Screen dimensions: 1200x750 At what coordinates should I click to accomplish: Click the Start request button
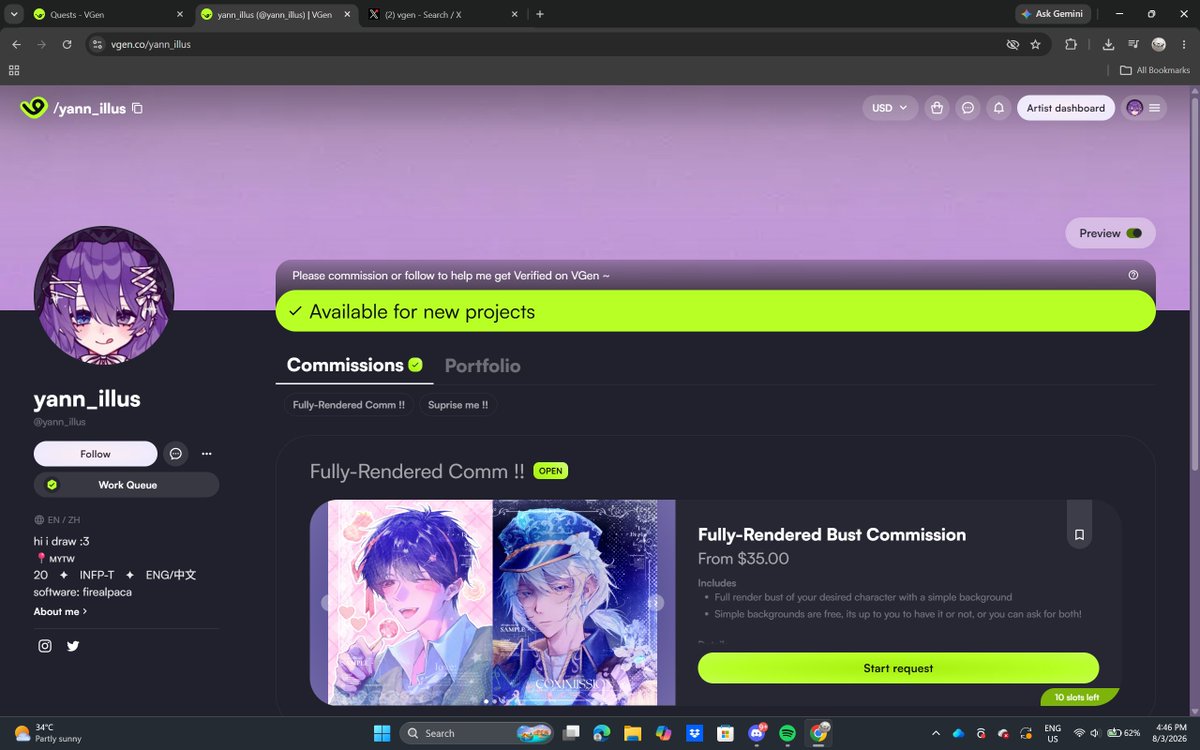(898, 668)
